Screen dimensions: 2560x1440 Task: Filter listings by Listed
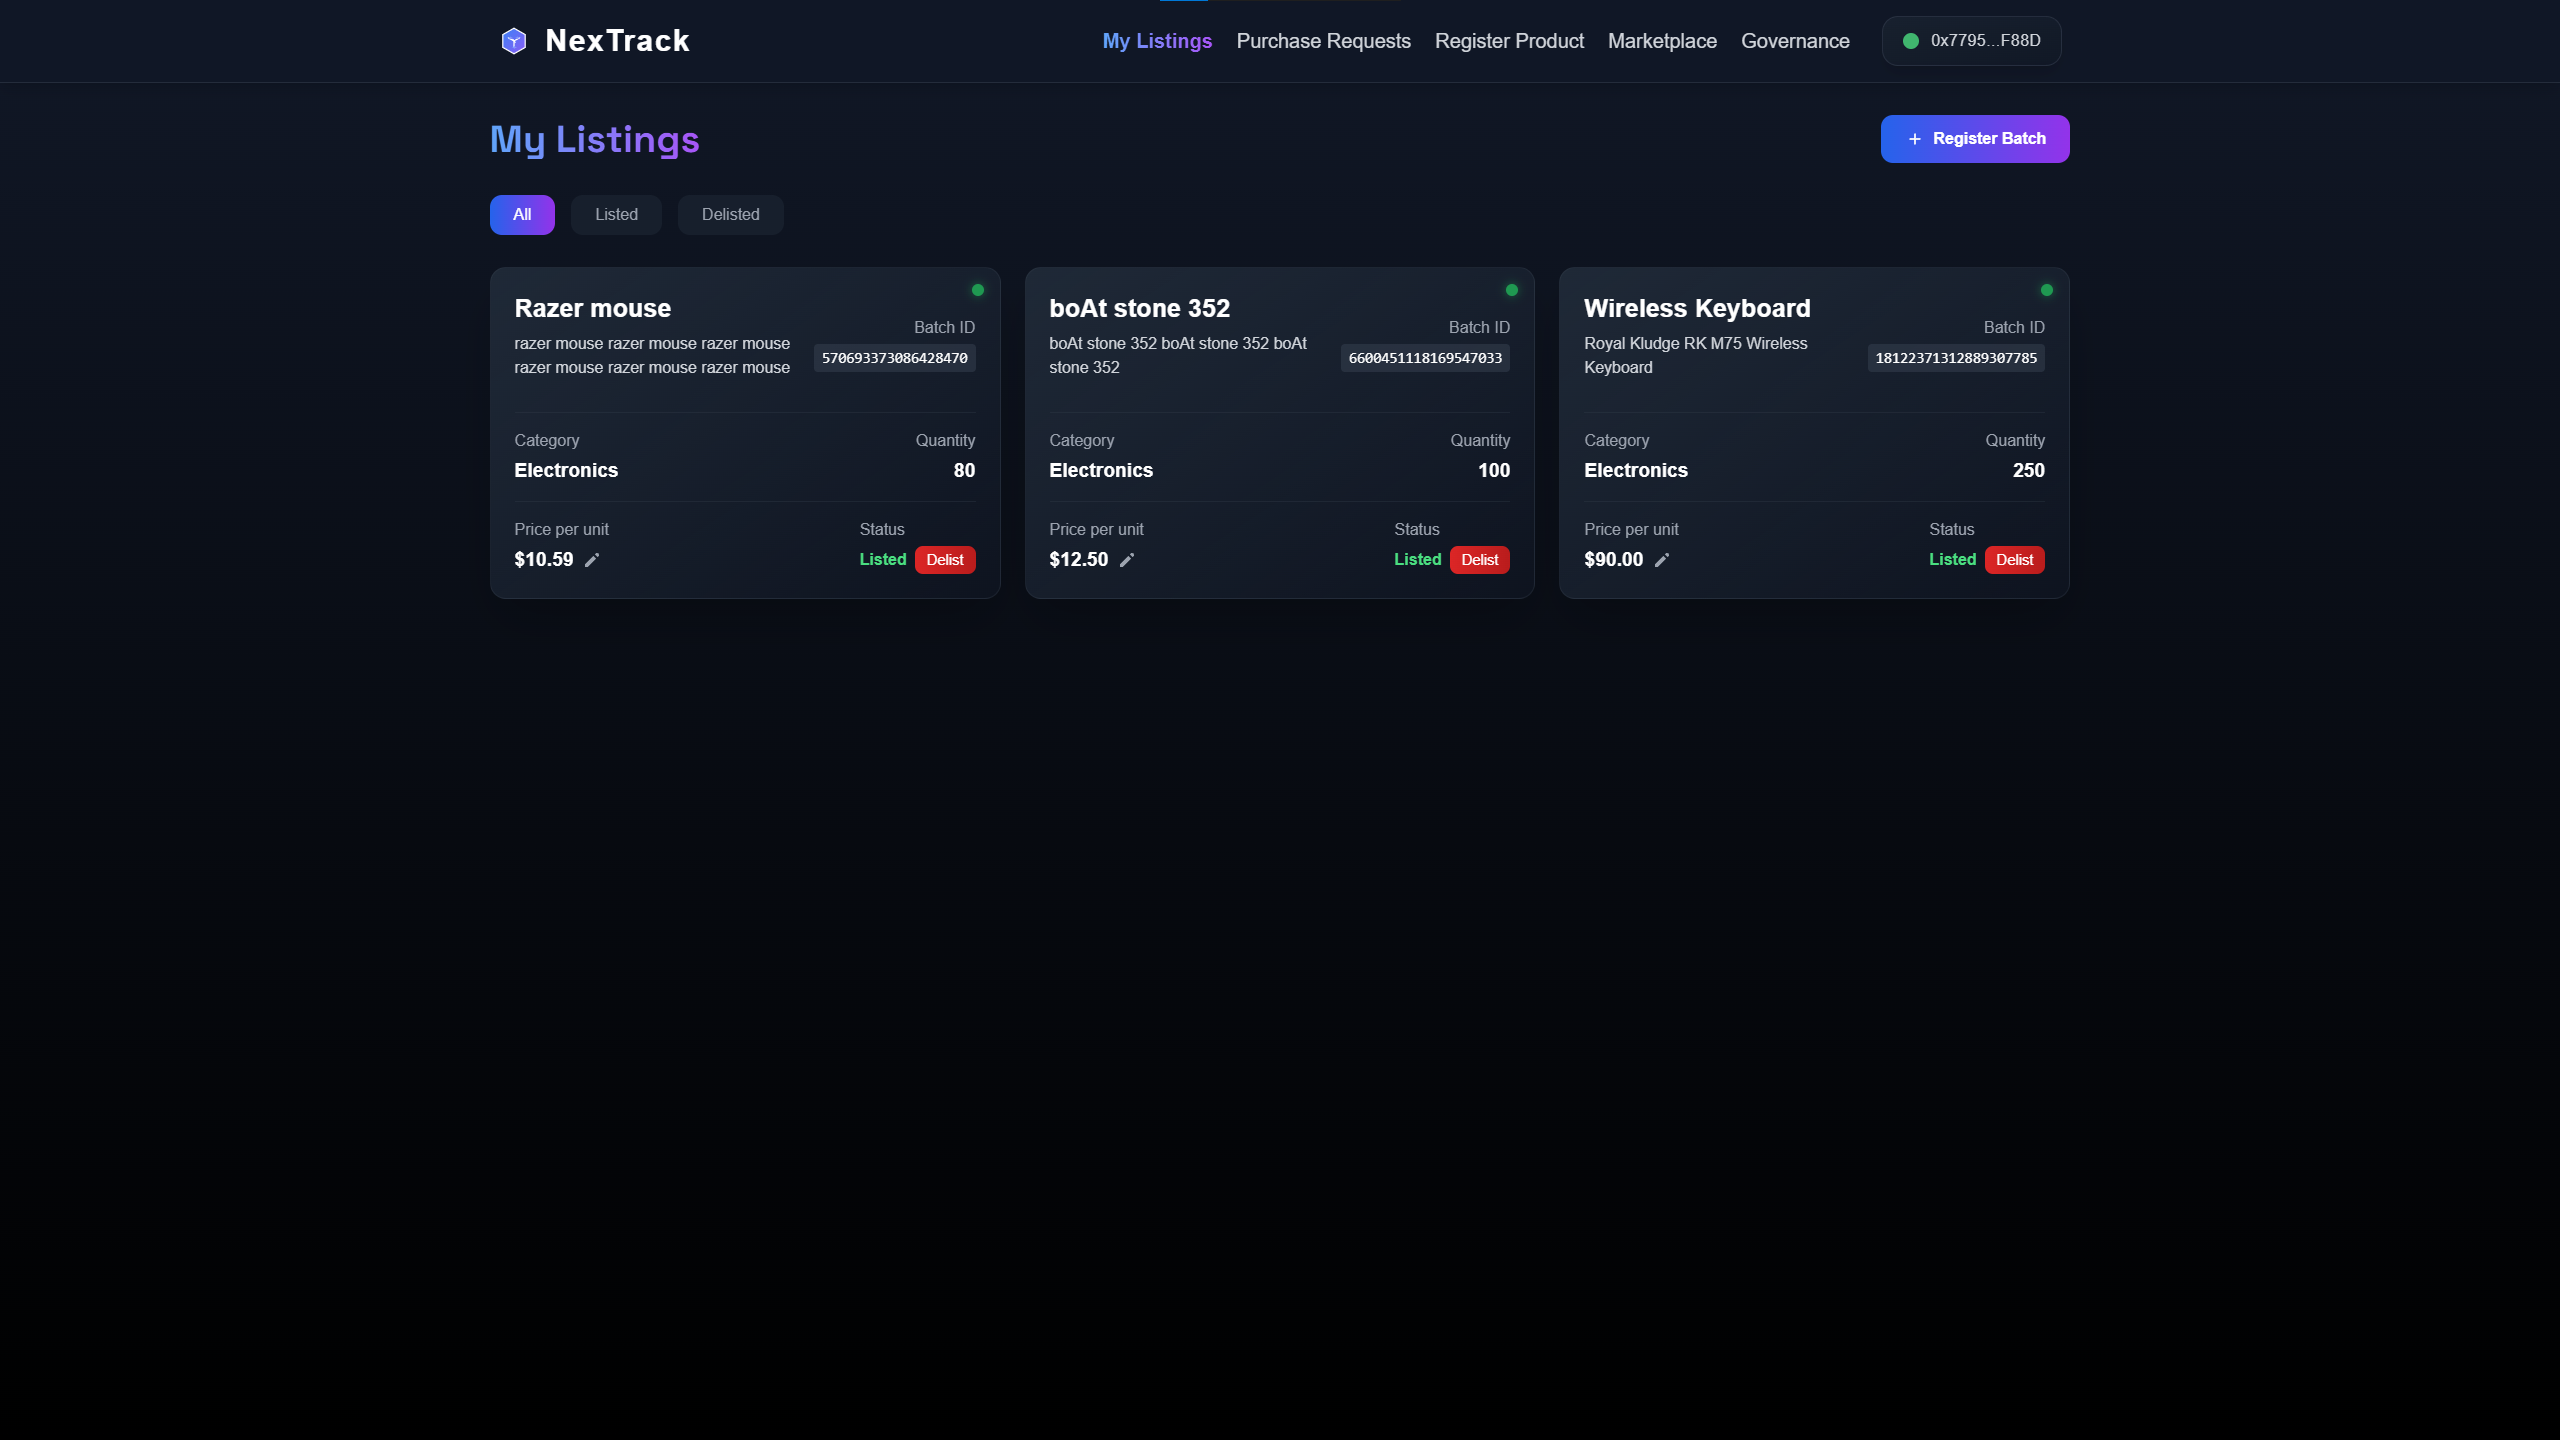[x=616, y=215]
